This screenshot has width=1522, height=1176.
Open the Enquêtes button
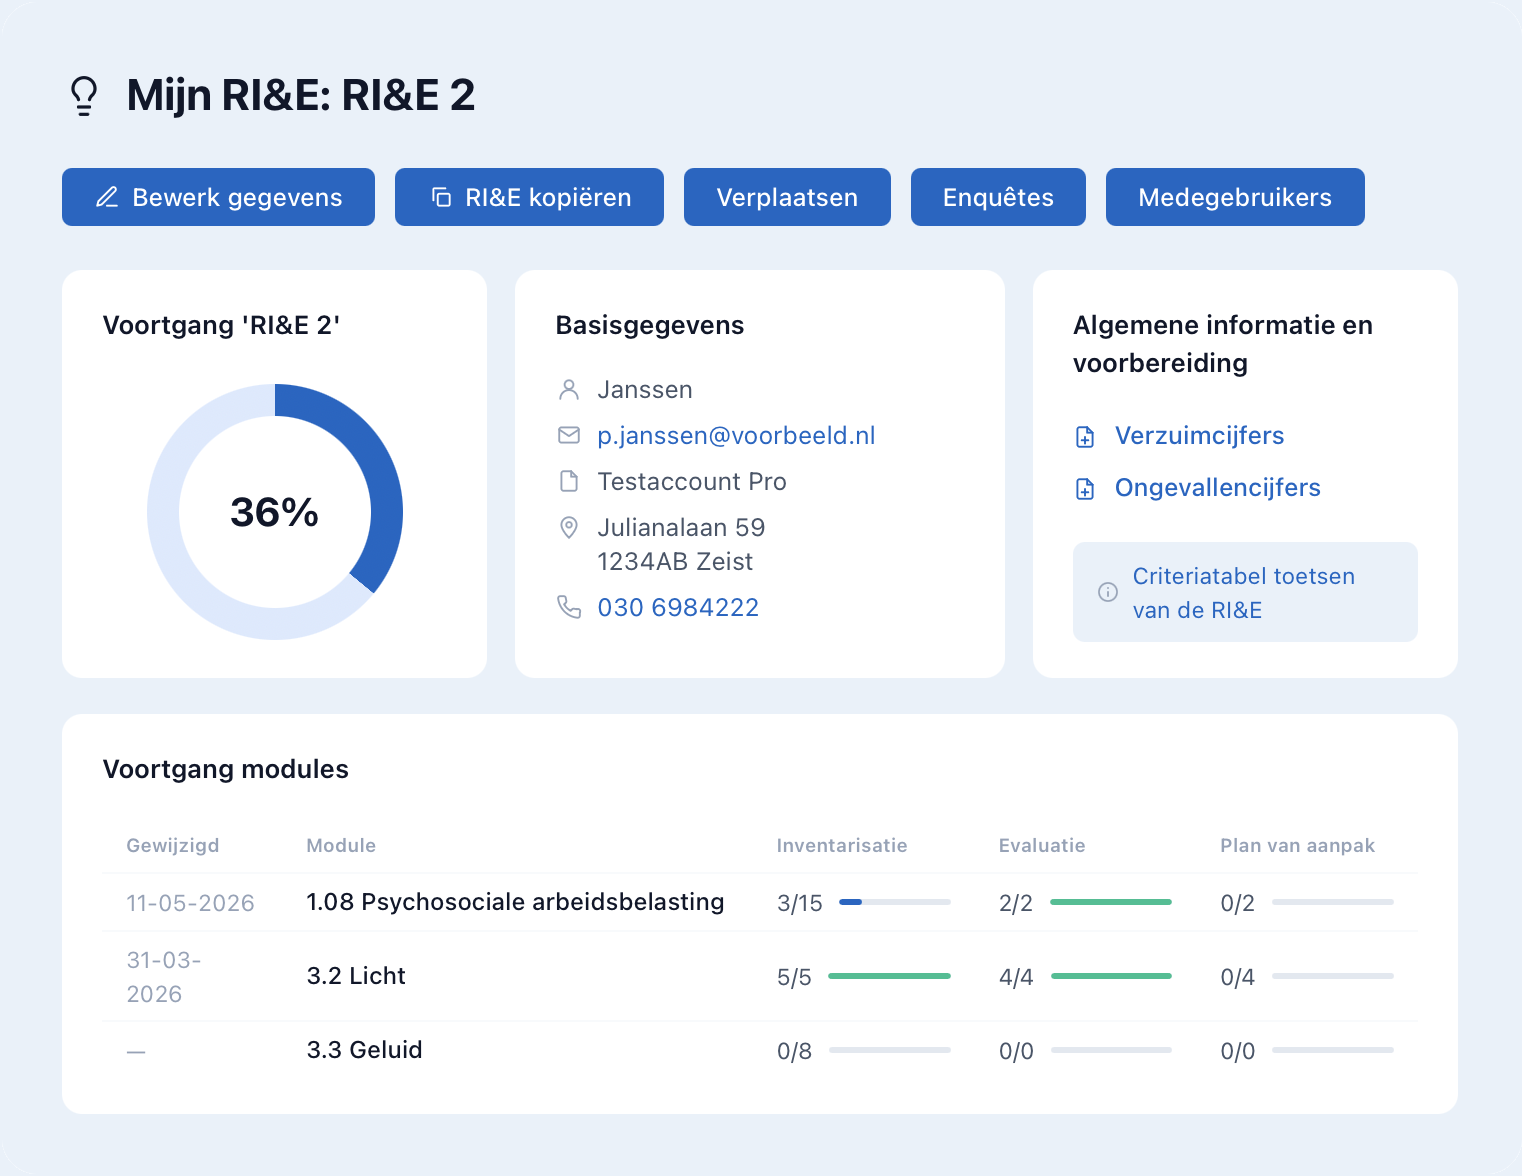tap(998, 197)
